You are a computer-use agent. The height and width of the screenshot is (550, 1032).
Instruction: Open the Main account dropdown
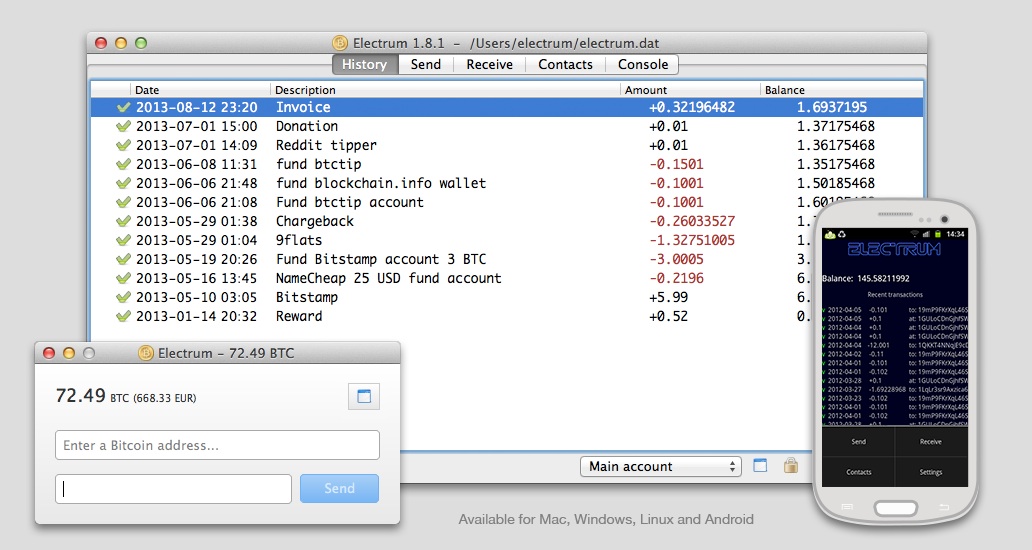[x=661, y=466]
